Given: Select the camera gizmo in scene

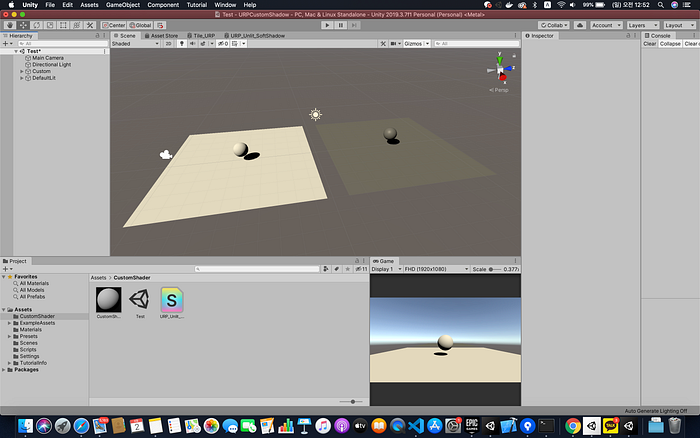Looking at the screenshot, I should (x=166, y=154).
